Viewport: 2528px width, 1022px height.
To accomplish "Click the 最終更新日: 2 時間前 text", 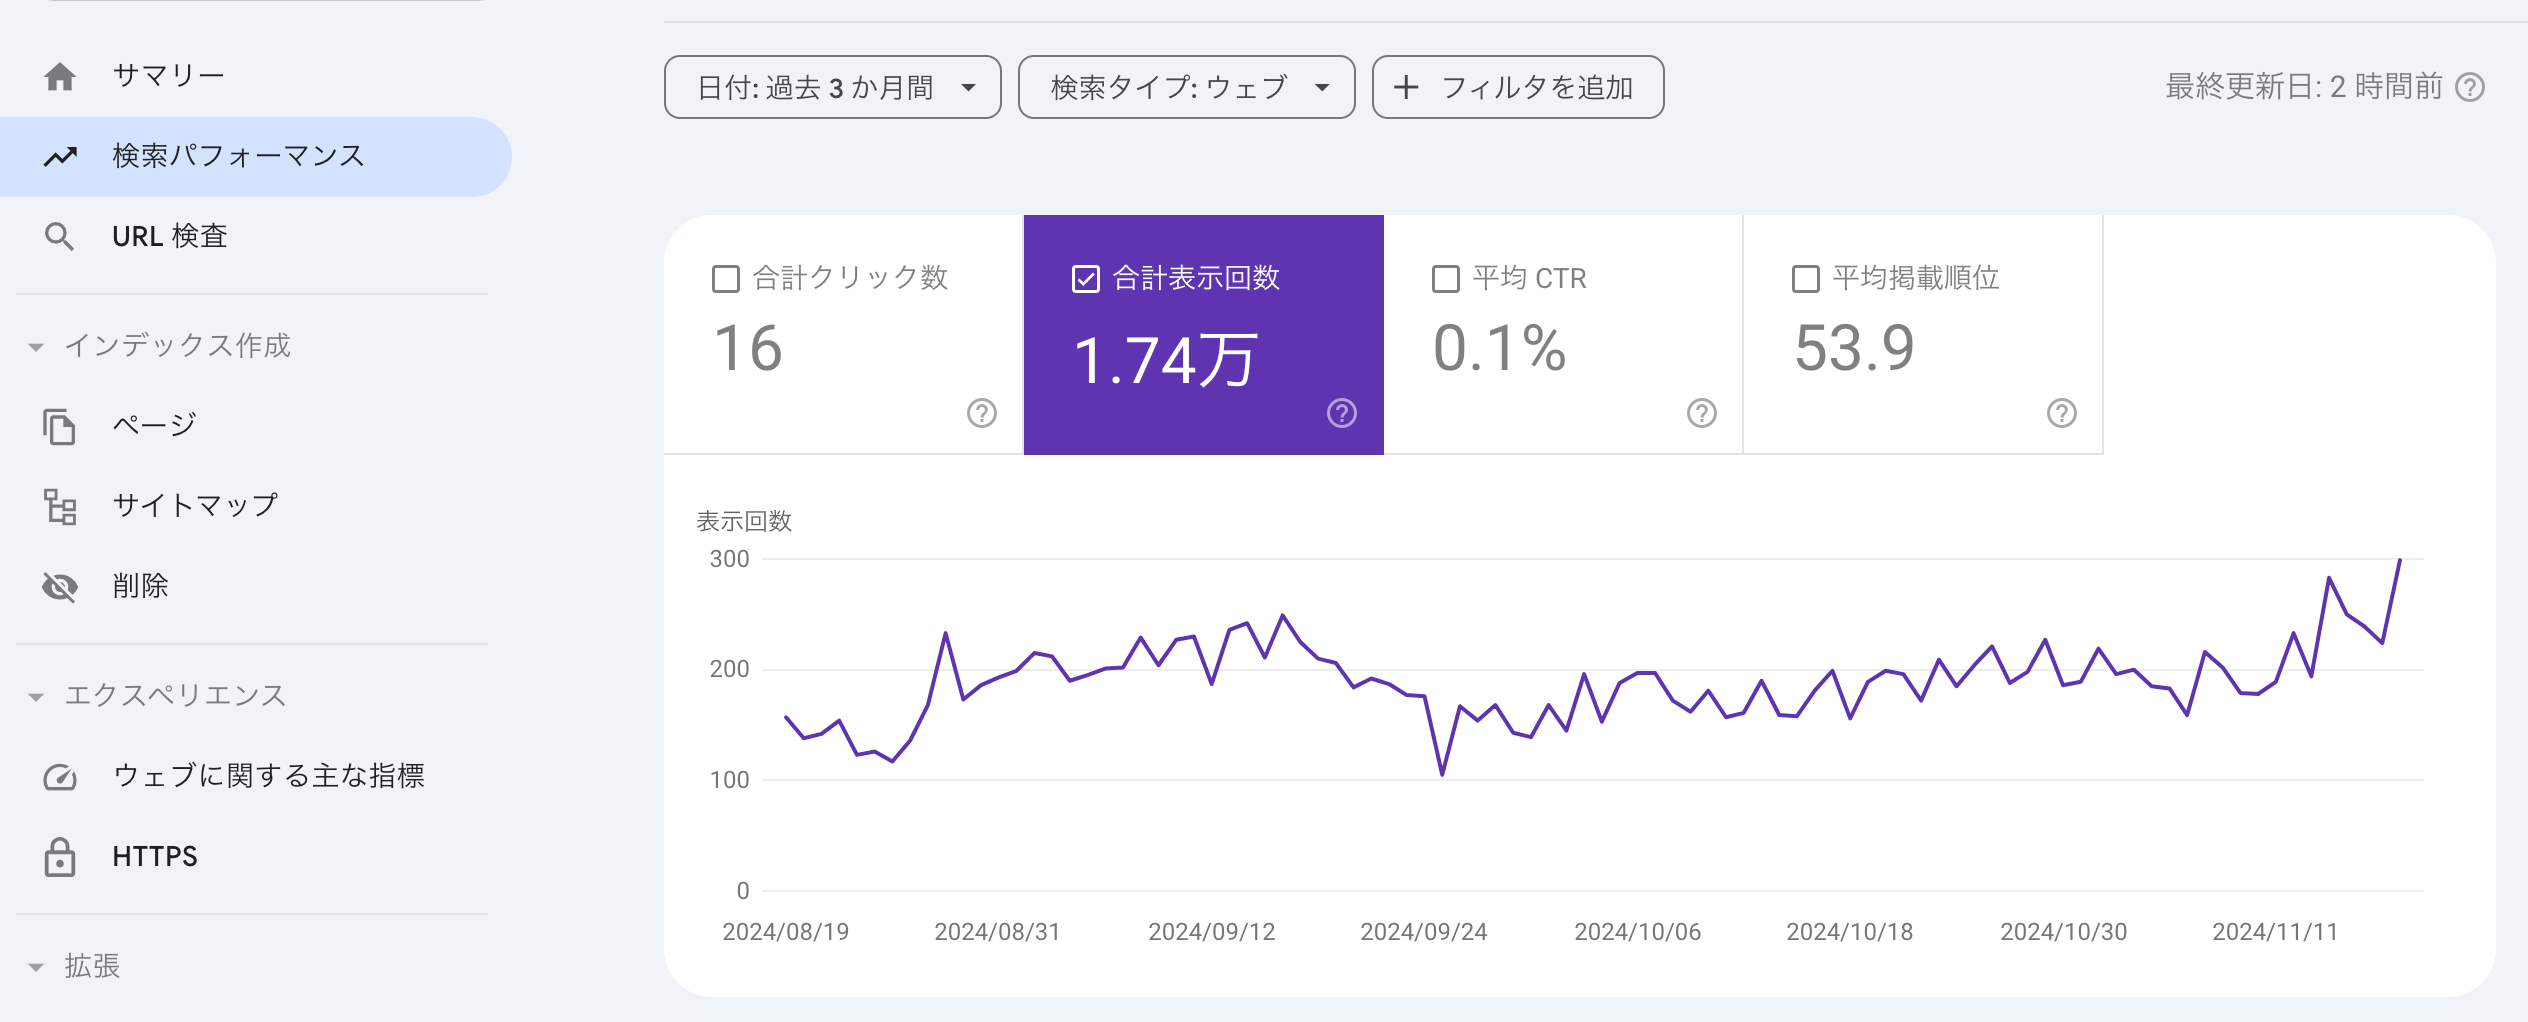I will [x=2304, y=87].
